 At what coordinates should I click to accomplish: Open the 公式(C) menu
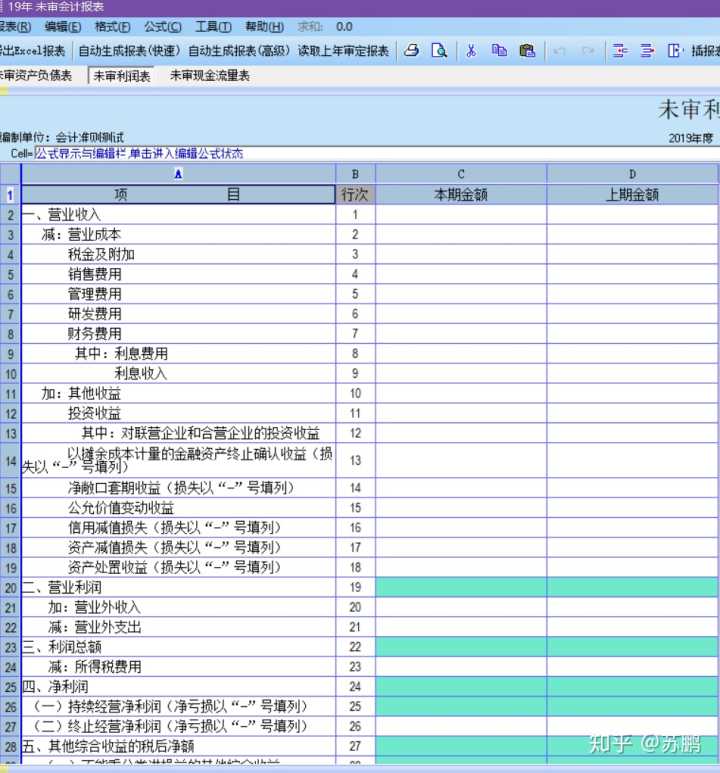click(163, 27)
